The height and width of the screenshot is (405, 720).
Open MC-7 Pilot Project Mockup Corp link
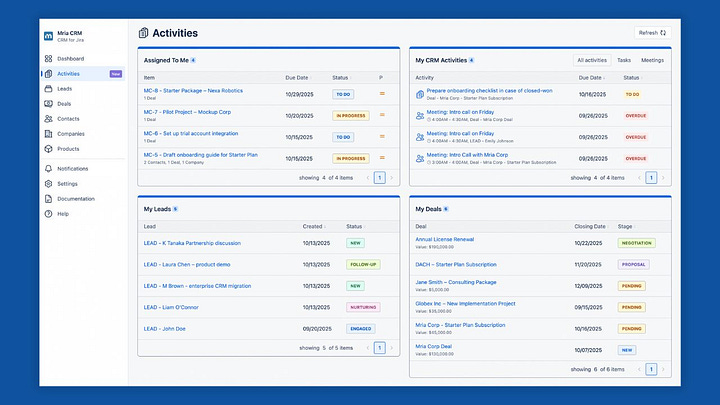187,112
